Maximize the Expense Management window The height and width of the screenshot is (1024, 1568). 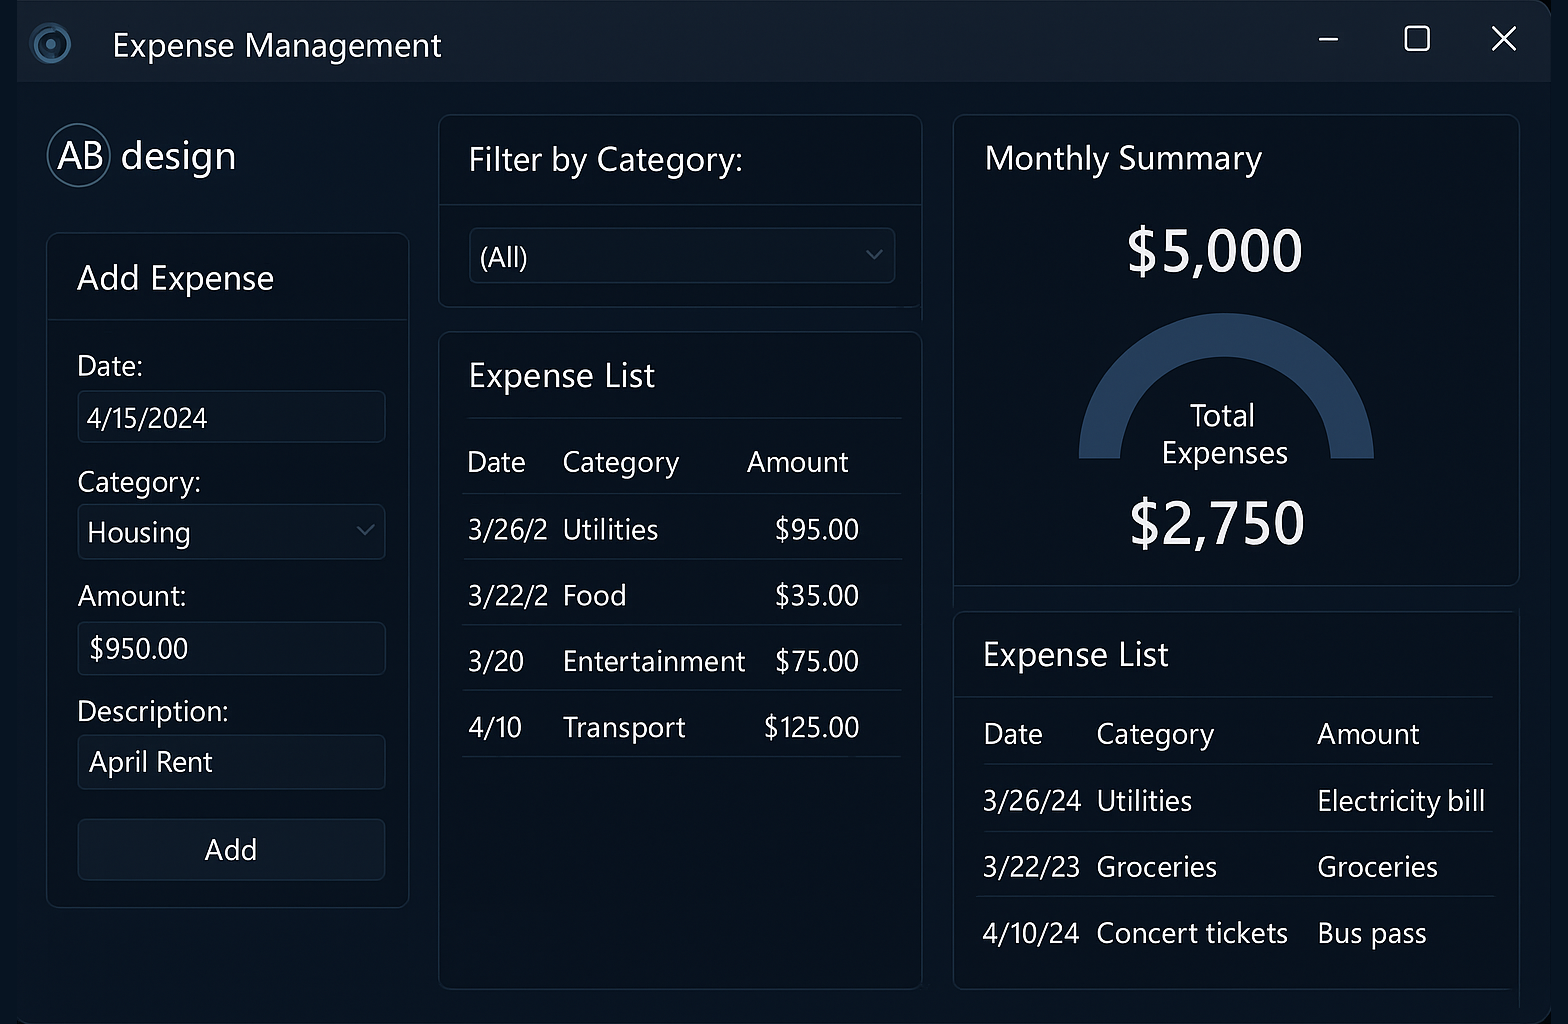pos(1416,40)
